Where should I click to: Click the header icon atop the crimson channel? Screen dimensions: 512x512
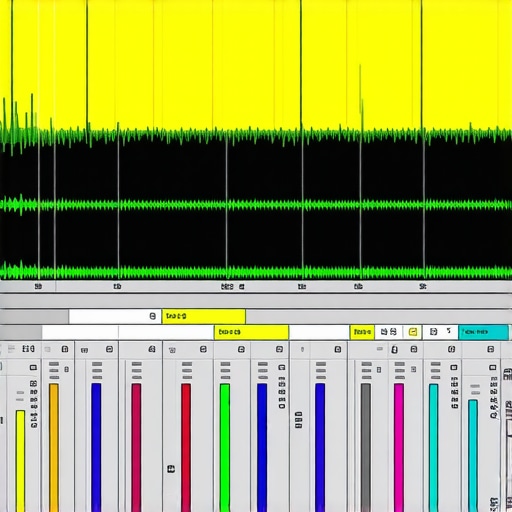[x=152, y=349]
